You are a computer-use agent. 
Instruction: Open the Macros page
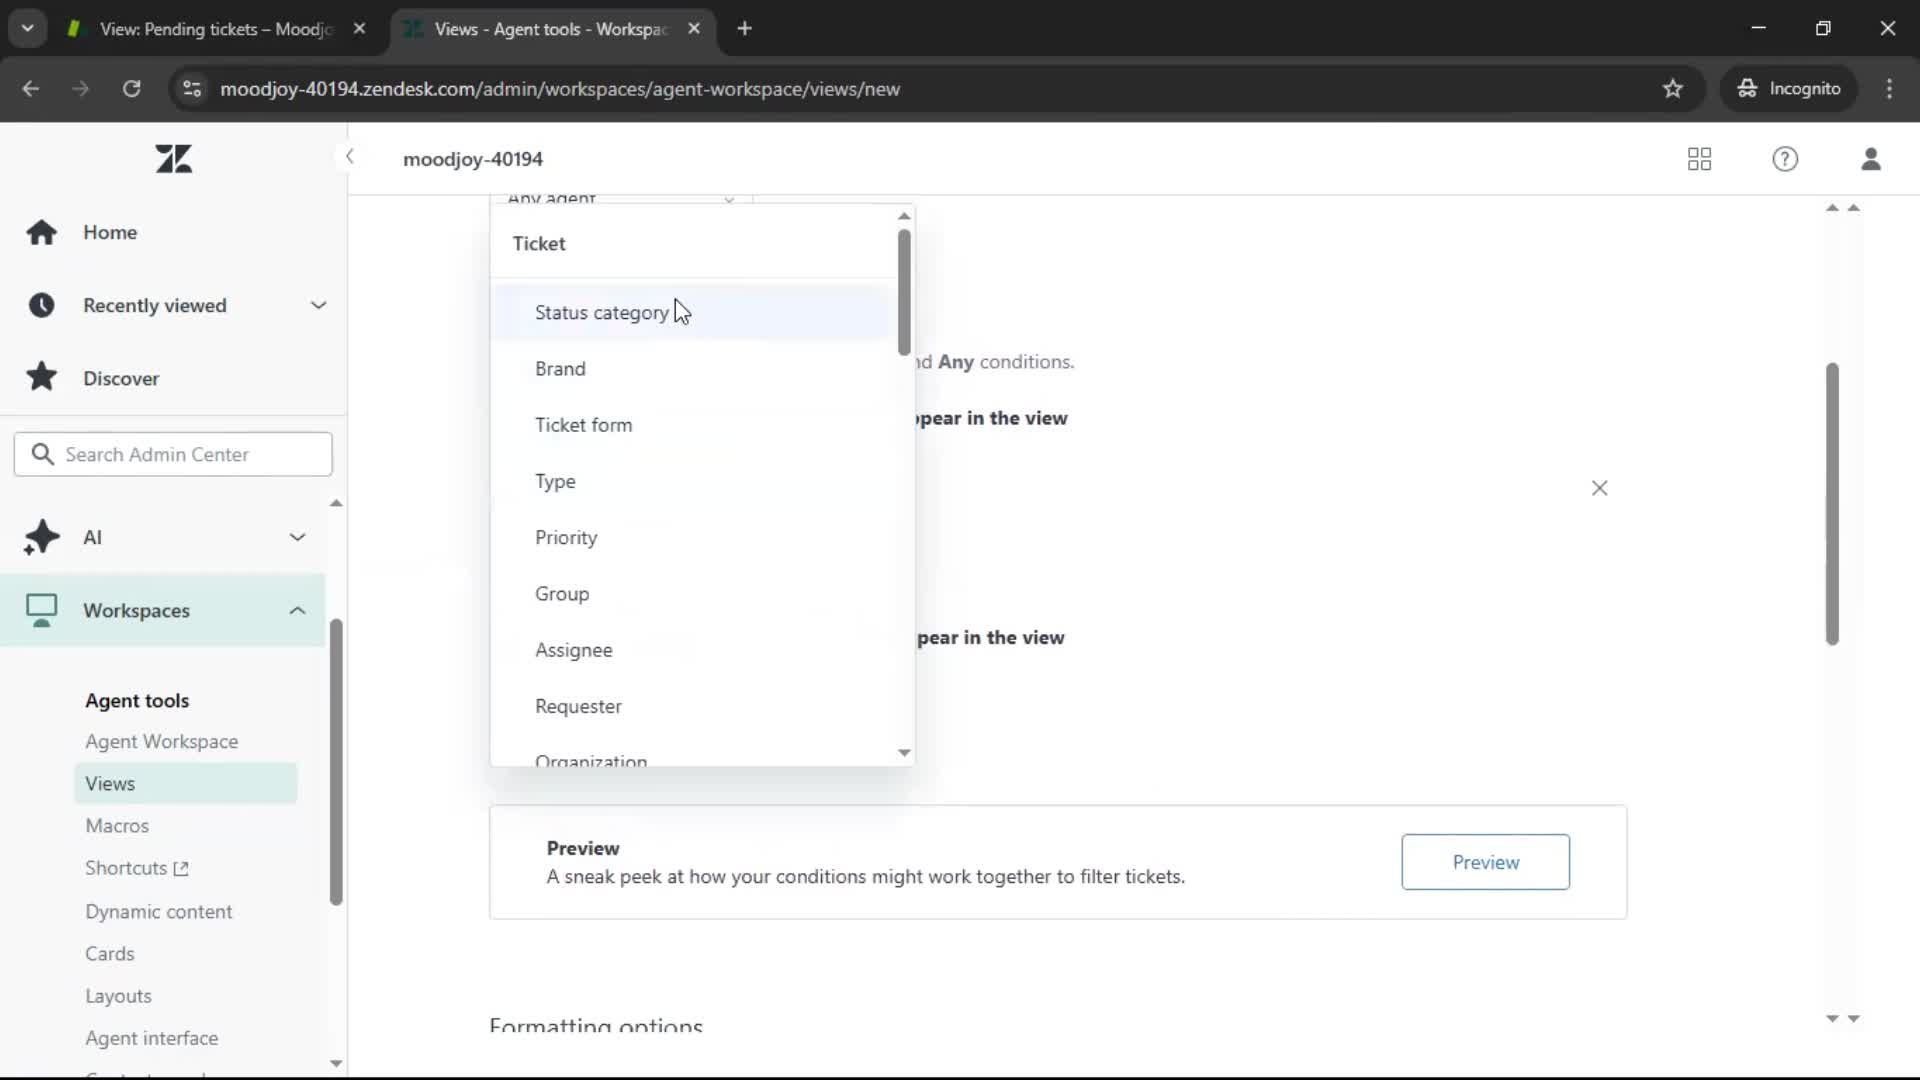point(117,826)
